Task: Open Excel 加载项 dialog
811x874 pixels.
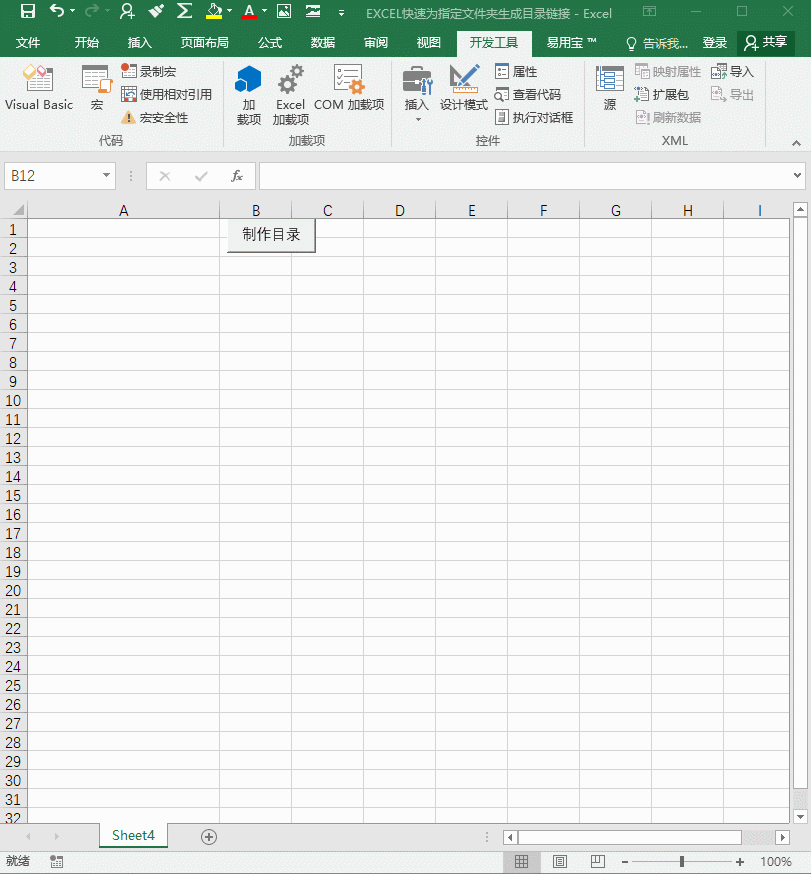Action: click(290, 95)
